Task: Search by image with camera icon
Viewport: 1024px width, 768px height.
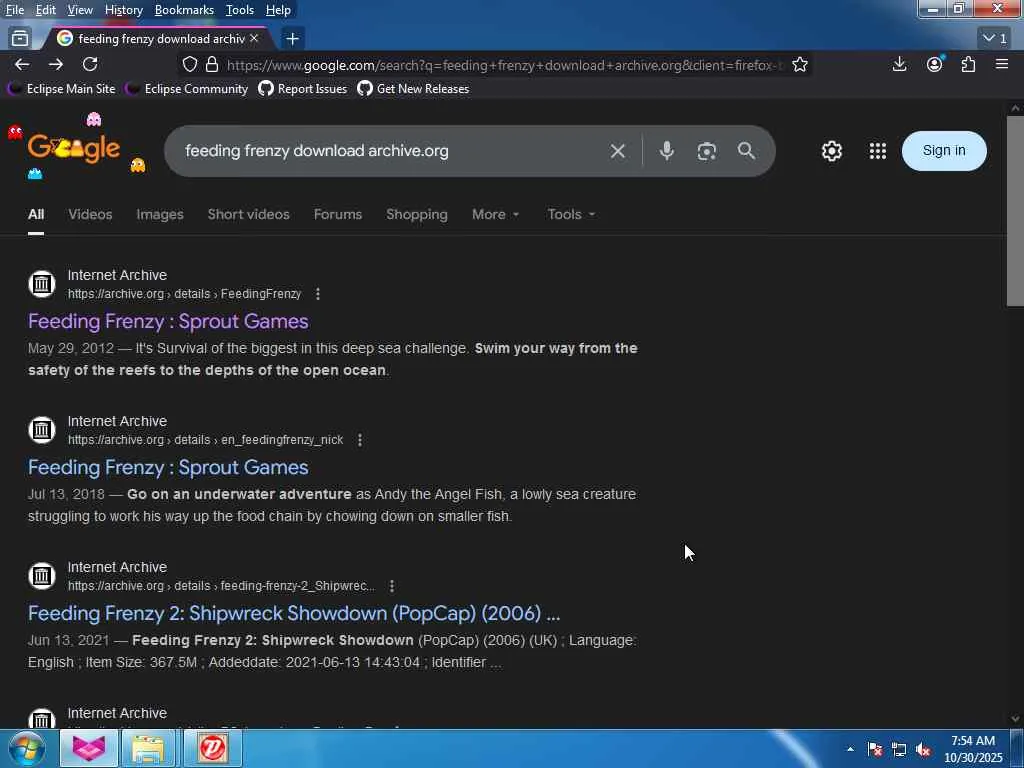Action: (707, 152)
